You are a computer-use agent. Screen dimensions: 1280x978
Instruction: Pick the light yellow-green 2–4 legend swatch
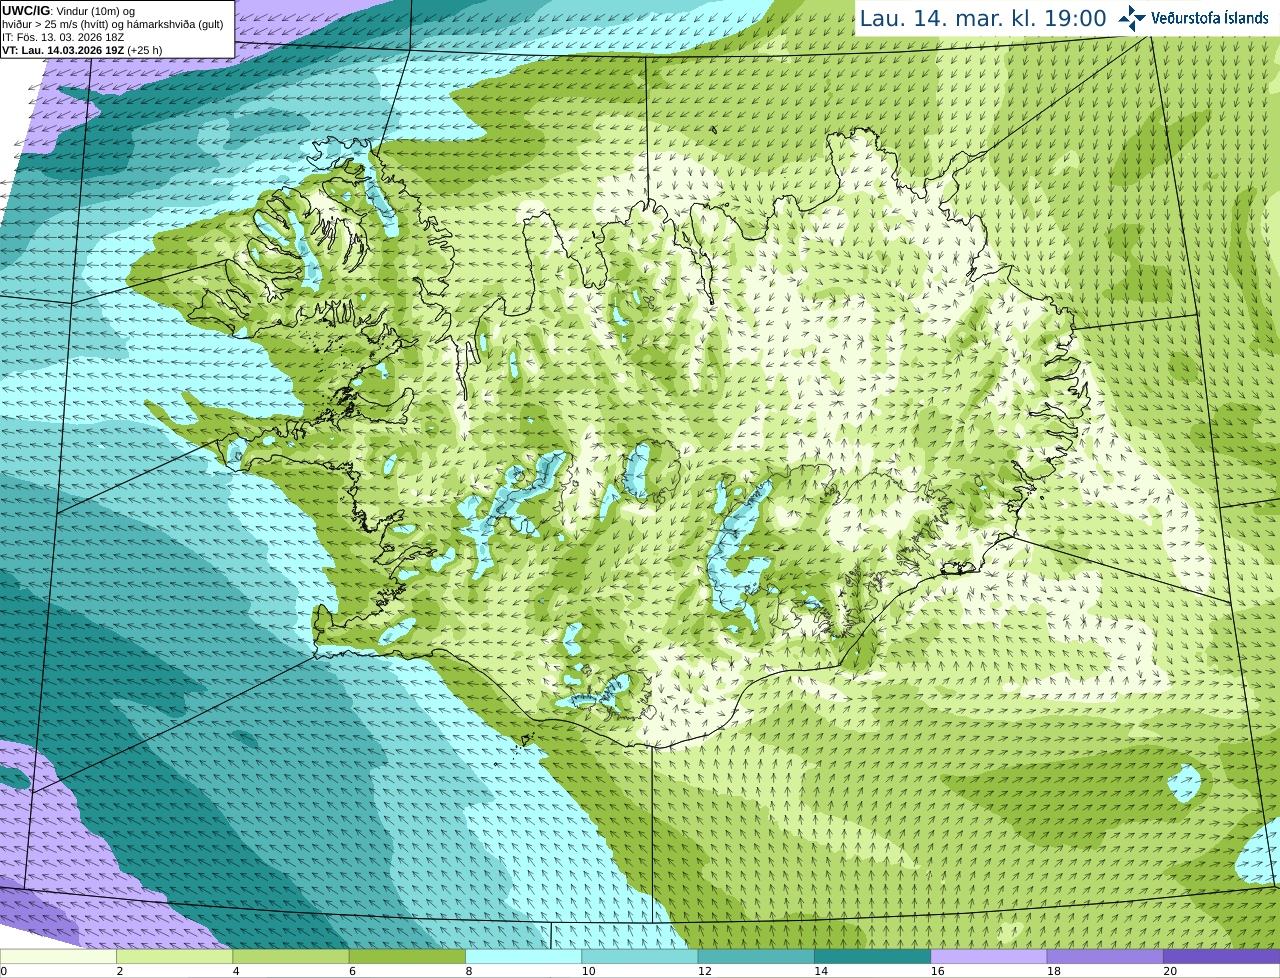click(x=174, y=956)
